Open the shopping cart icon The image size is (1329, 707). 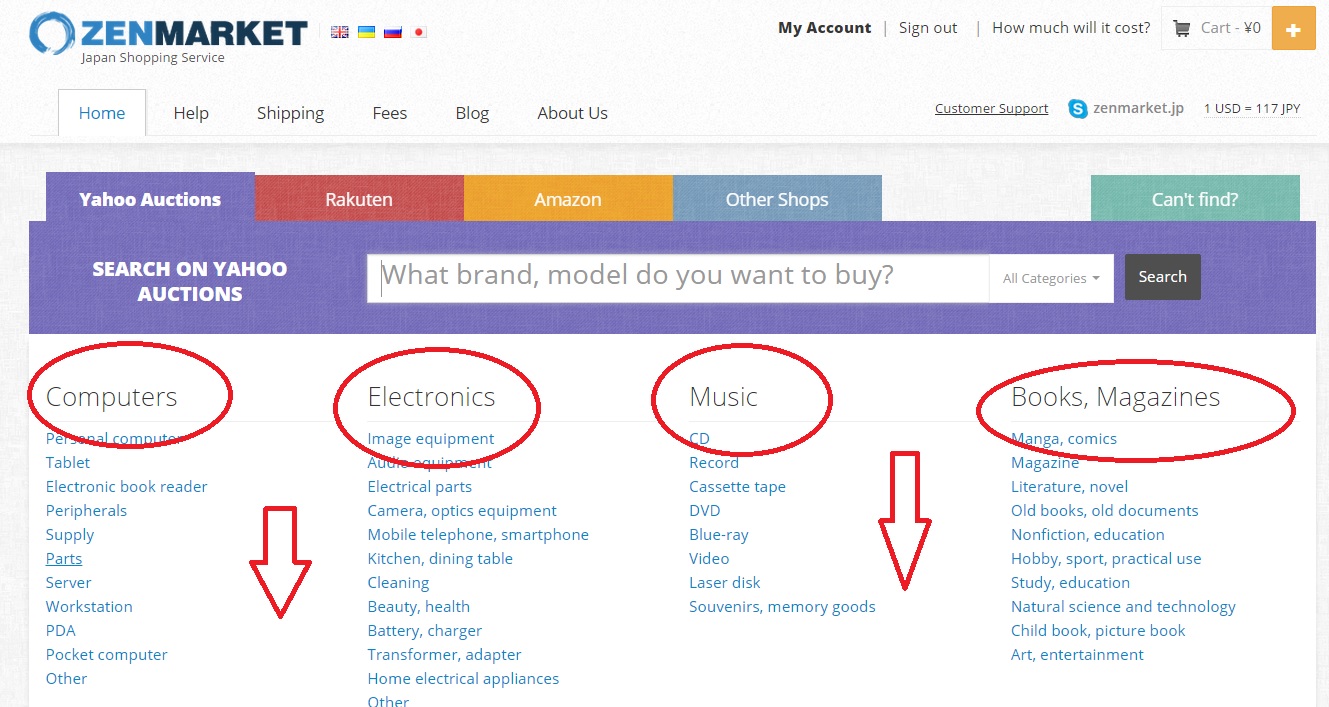point(1182,28)
